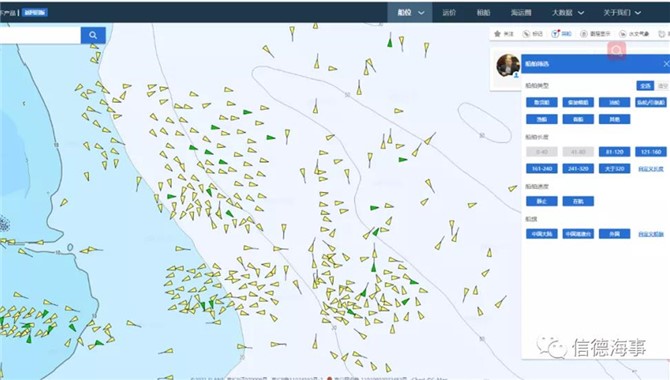Open the 海运圈 navigation menu item
The width and height of the screenshot is (670, 380).
coord(521,12)
